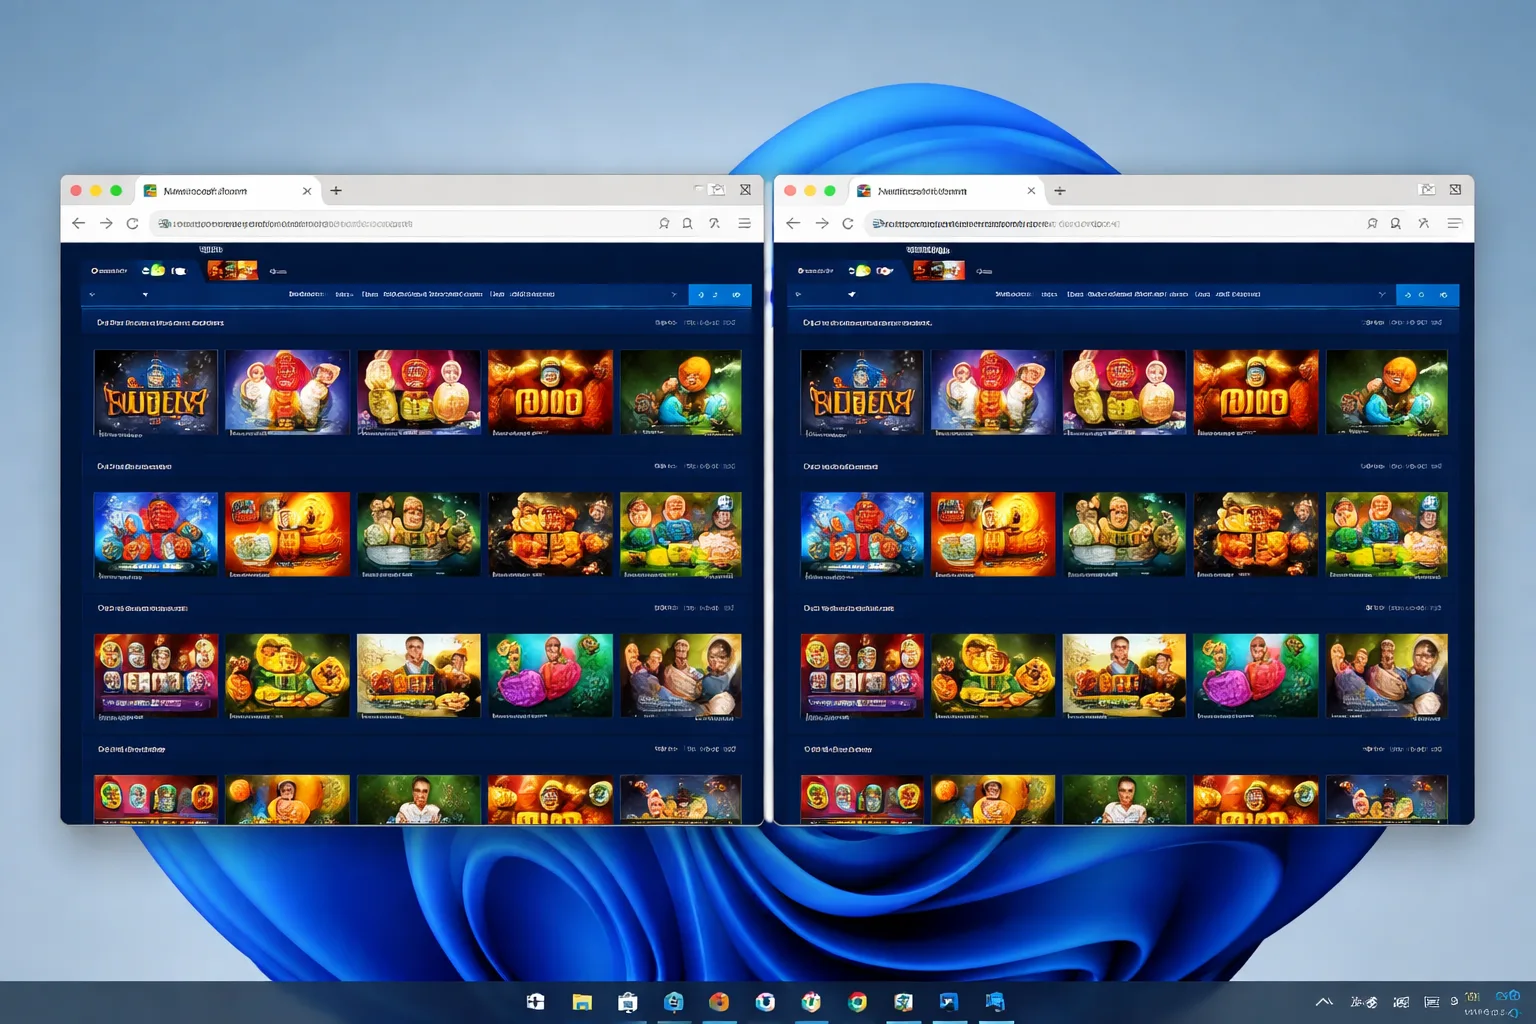Click bright blue button at left nav bar end

[x=720, y=295]
